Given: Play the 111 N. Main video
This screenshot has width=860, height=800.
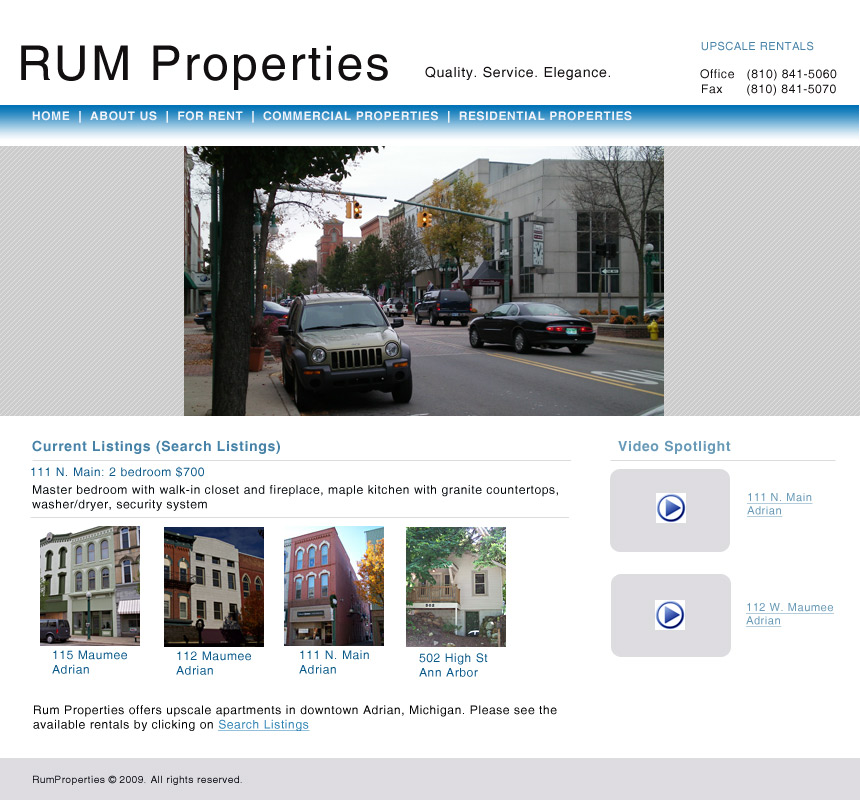Looking at the screenshot, I should pos(671,508).
